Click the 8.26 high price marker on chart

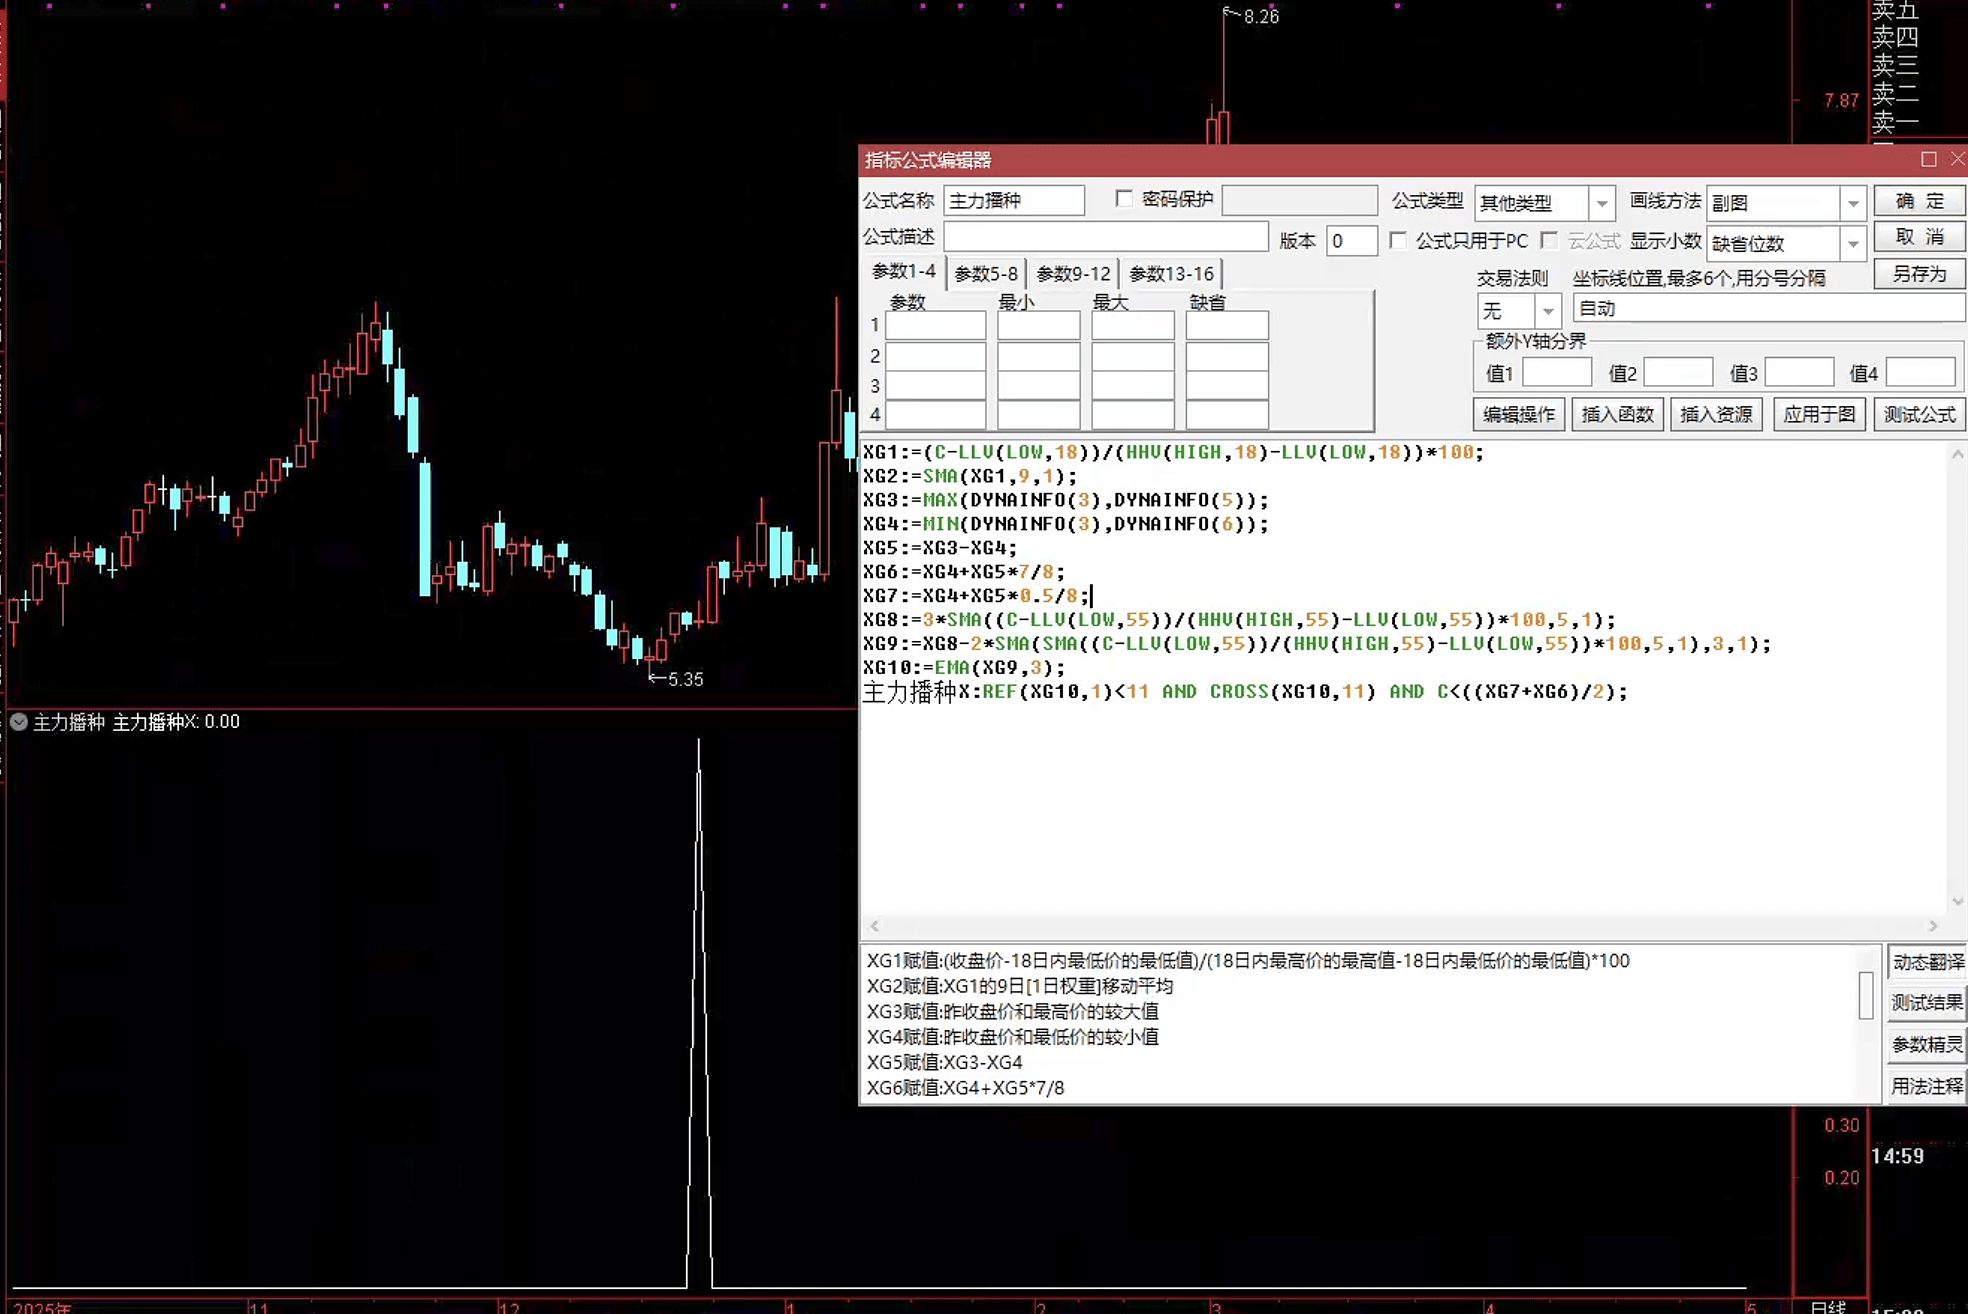1261,17
